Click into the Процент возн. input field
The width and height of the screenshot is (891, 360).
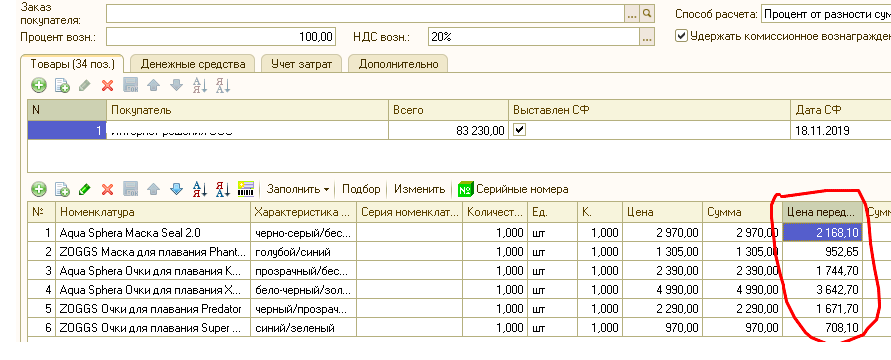[x=221, y=37]
